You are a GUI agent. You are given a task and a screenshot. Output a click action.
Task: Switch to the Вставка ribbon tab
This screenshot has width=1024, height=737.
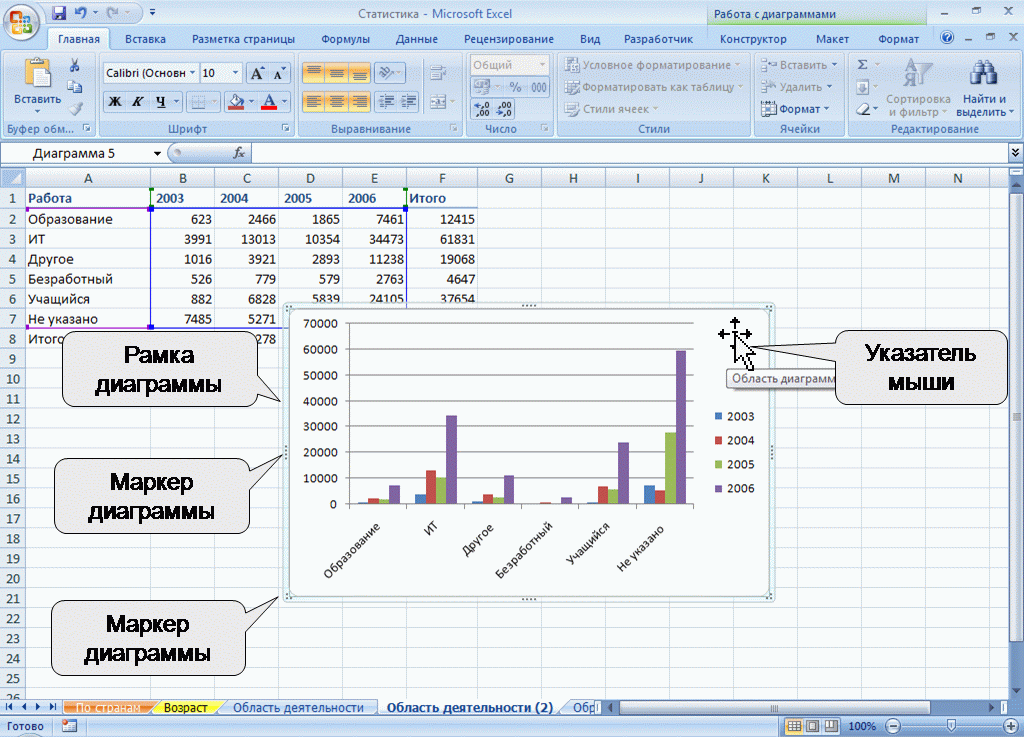pos(145,39)
